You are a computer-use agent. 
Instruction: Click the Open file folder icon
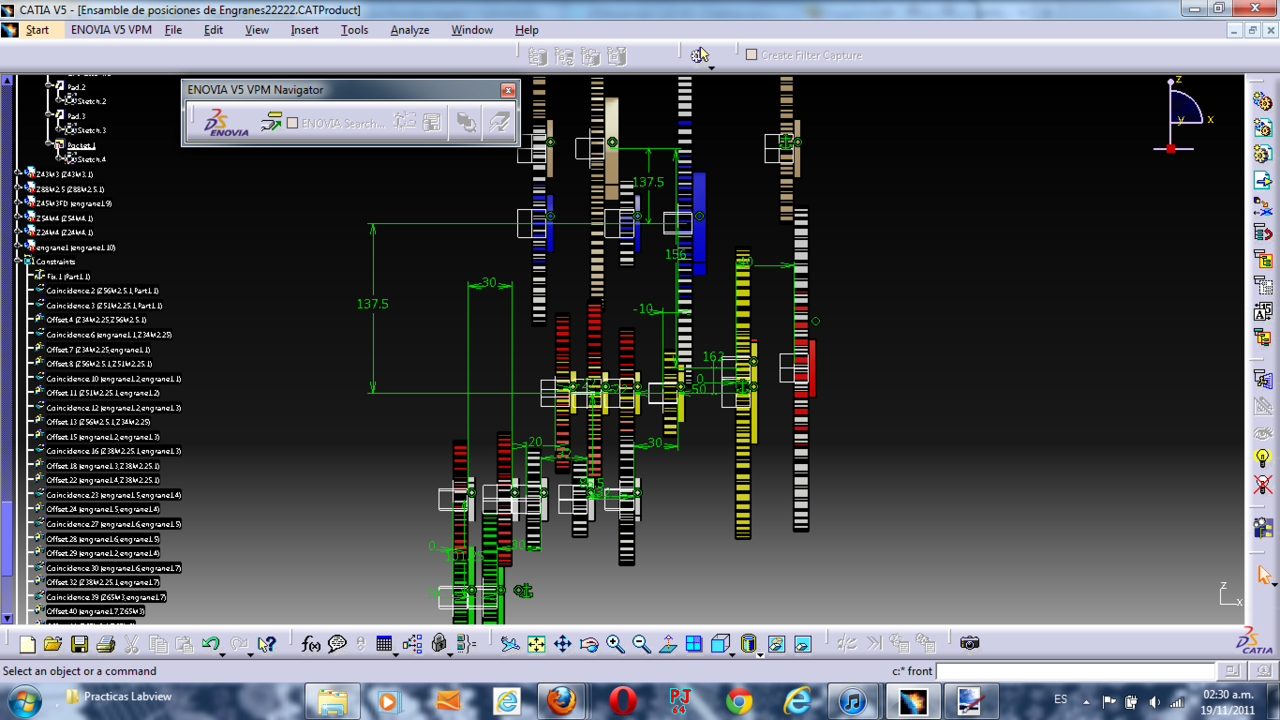click(x=53, y=645)
